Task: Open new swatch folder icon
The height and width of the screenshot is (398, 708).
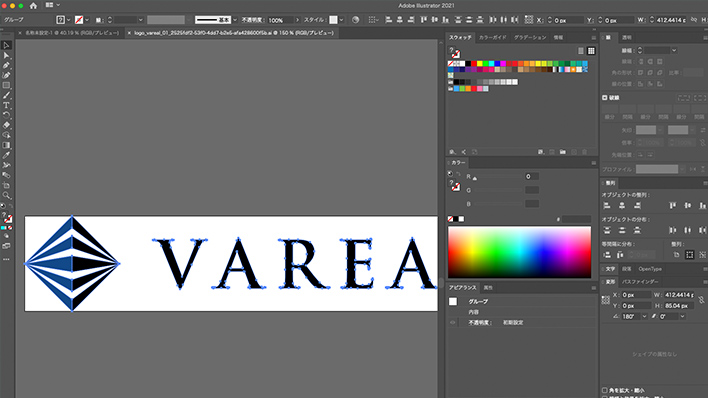Action: [563, 152]
